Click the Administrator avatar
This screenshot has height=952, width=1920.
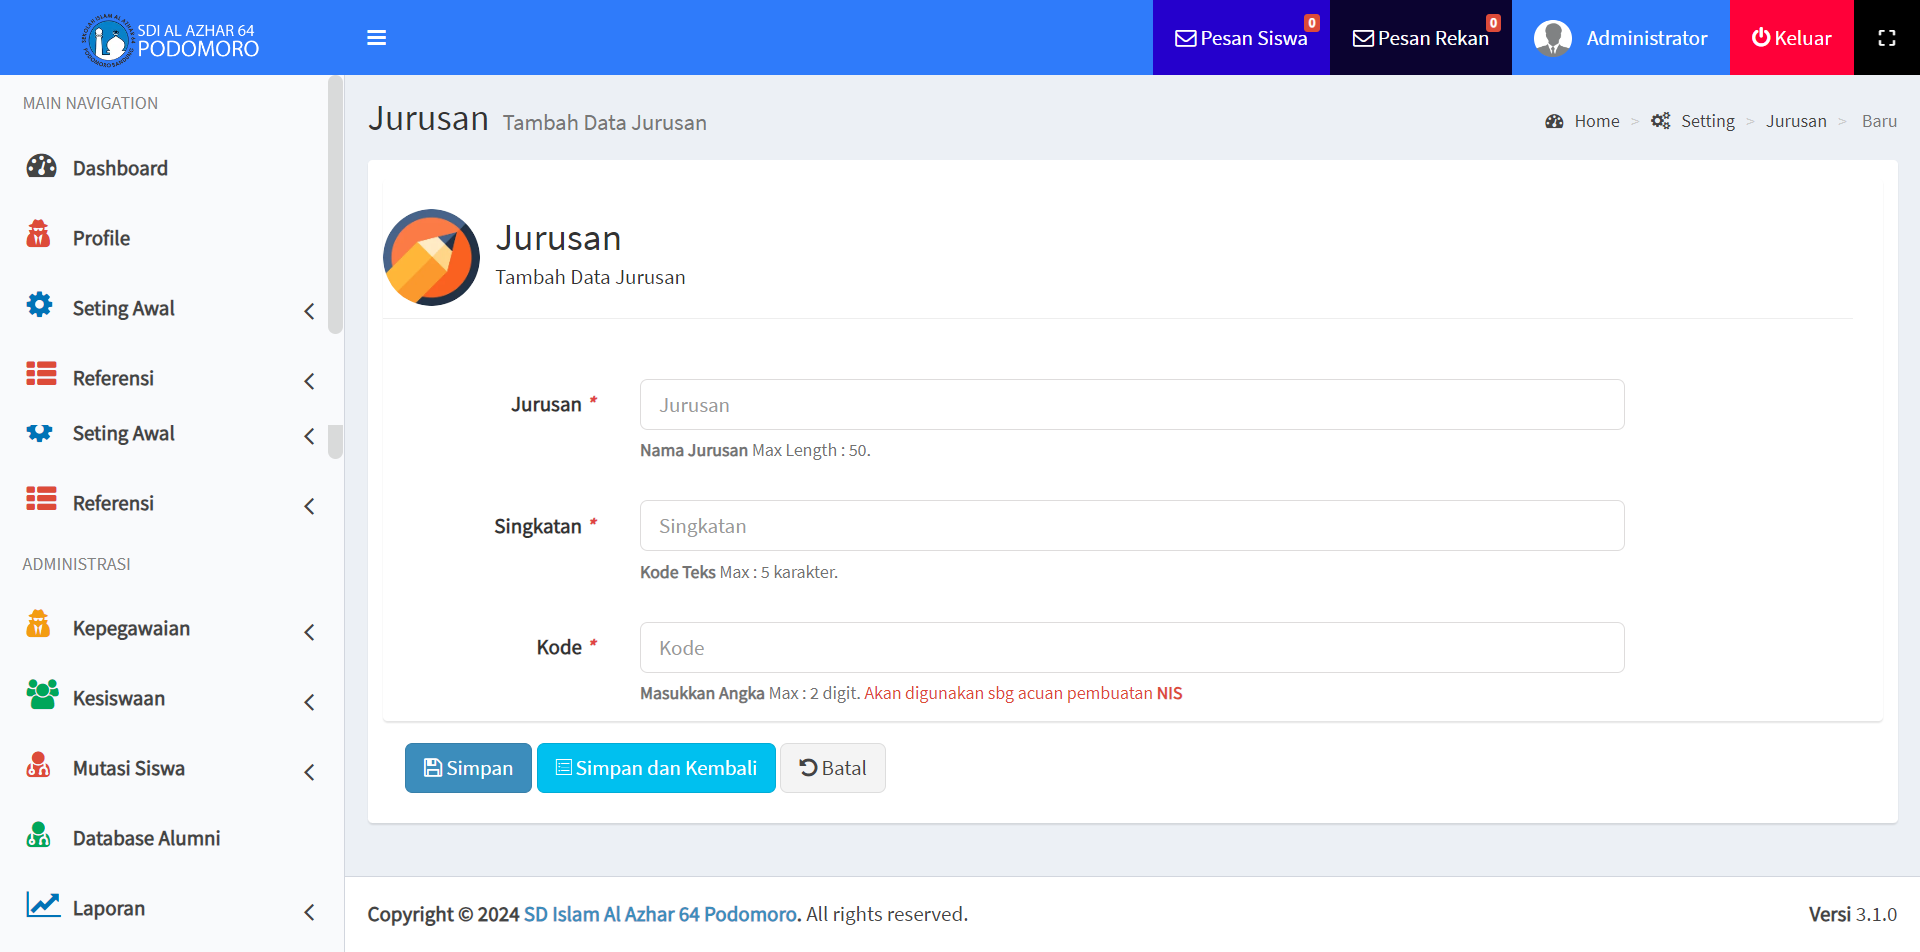click(1552, 38)
